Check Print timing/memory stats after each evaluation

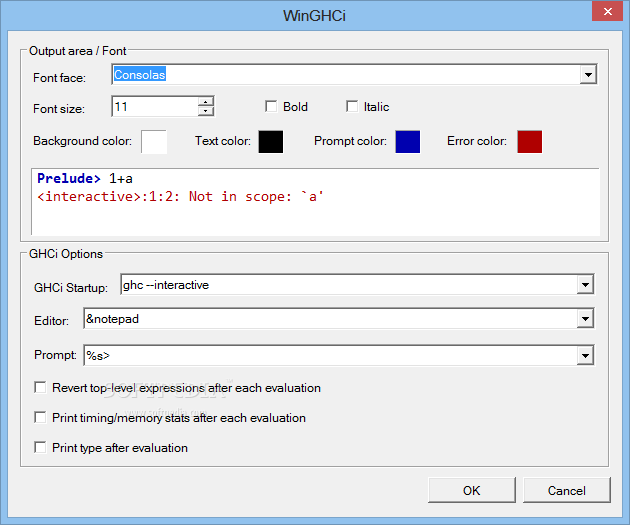pyautogui.click(x=40, y=418)
